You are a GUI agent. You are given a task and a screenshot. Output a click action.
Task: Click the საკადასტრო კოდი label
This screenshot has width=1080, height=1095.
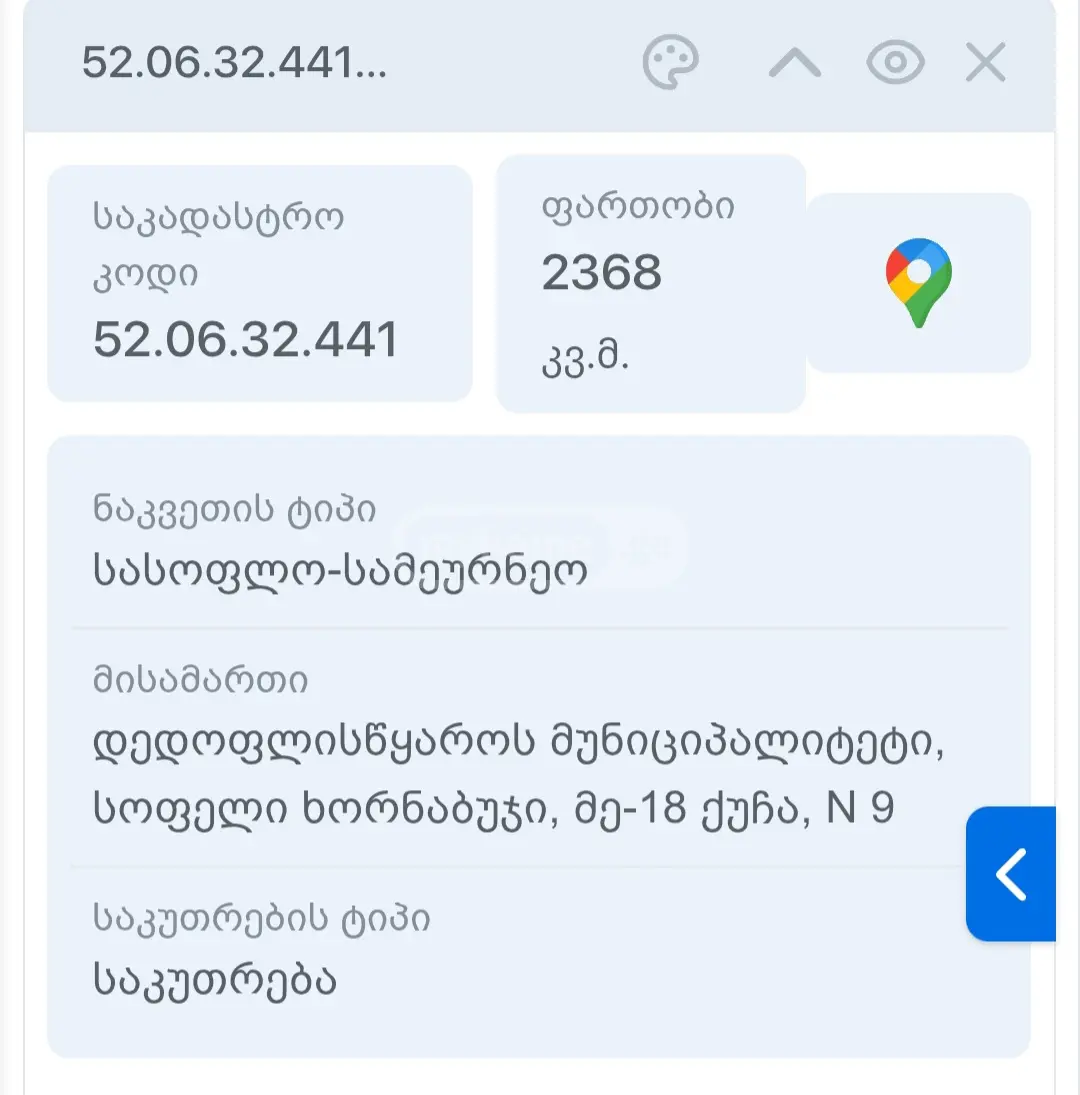tap(218, 246)
